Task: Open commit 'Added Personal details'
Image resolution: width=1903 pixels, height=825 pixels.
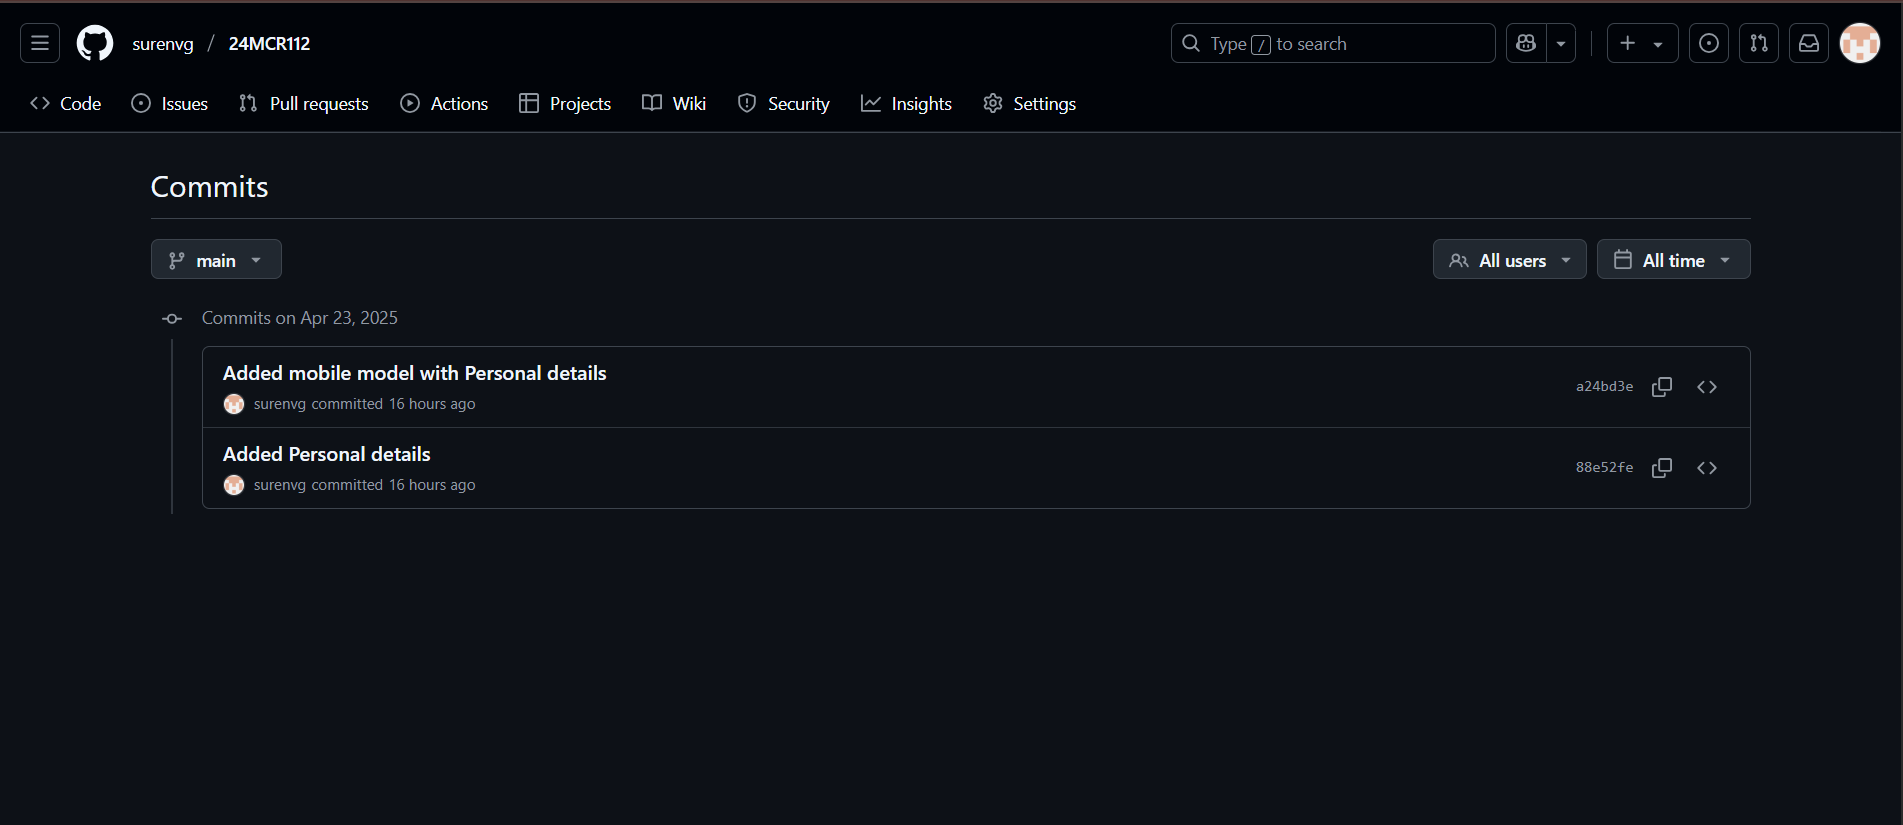Action: 326,454
